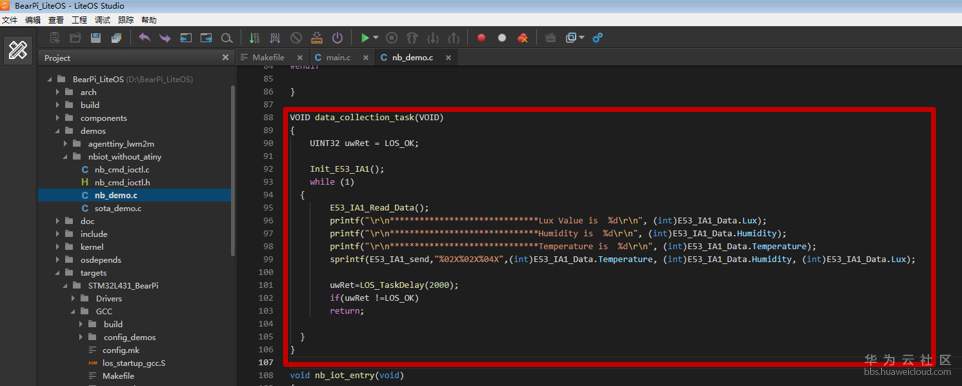The height and width of the screenshot is (386, 962).
Task: Open the 帮助 menu
Action: pos(149,20)
